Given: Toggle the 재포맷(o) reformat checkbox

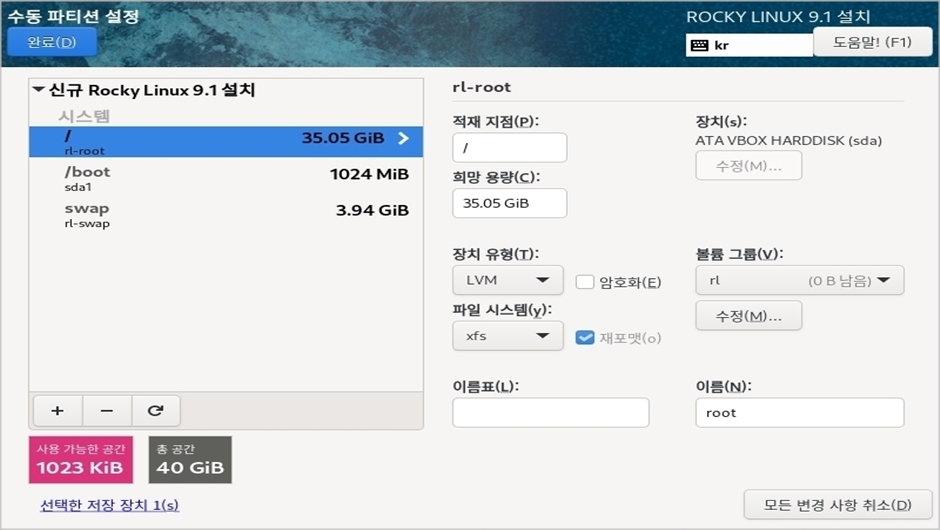Looking at the screenshot, I should 585,338.
